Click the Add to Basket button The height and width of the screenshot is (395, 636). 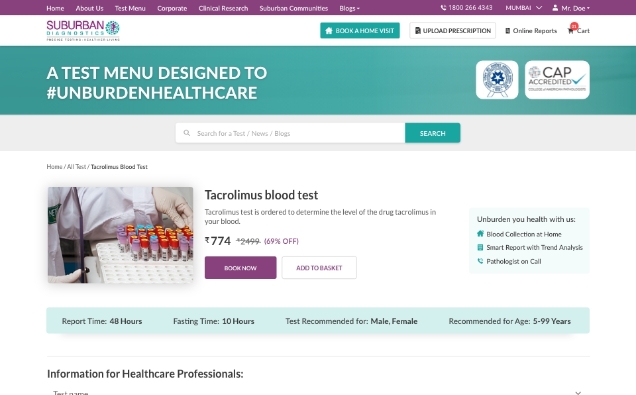pyautogui.click(x=319, y=268)
